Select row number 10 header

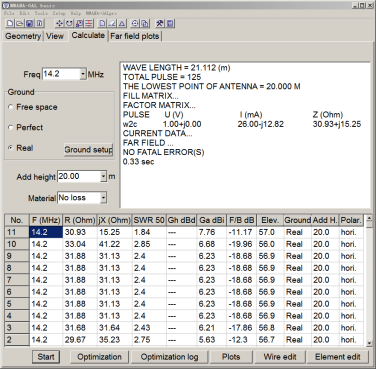[x=17, y=244]
